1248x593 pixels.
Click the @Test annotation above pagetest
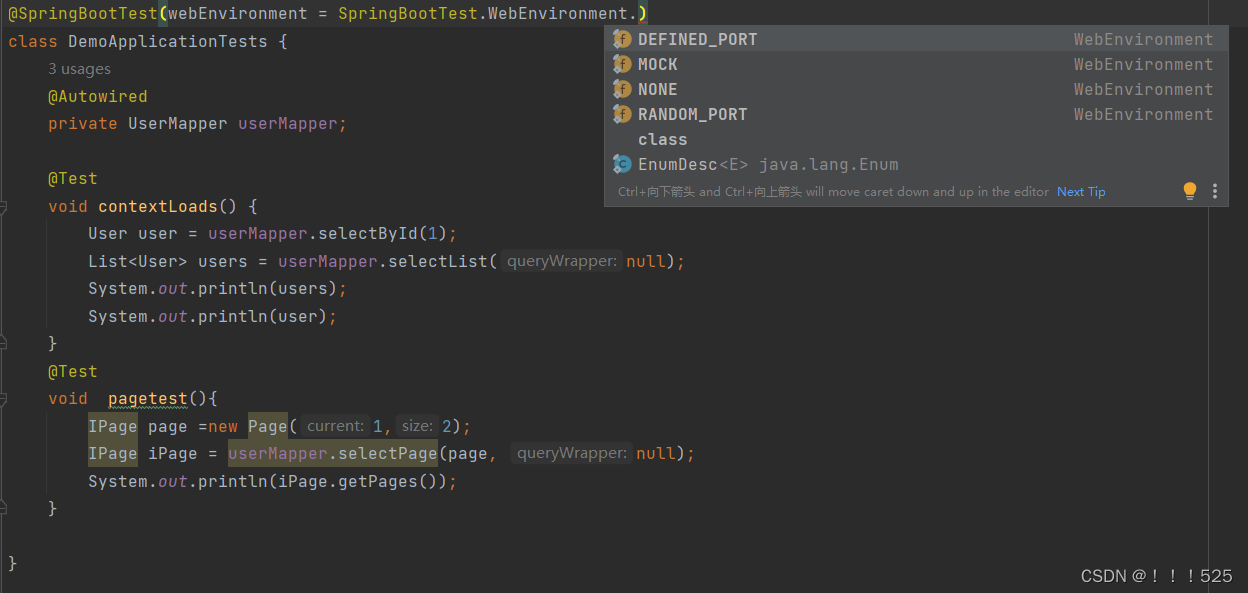(73, 372)
